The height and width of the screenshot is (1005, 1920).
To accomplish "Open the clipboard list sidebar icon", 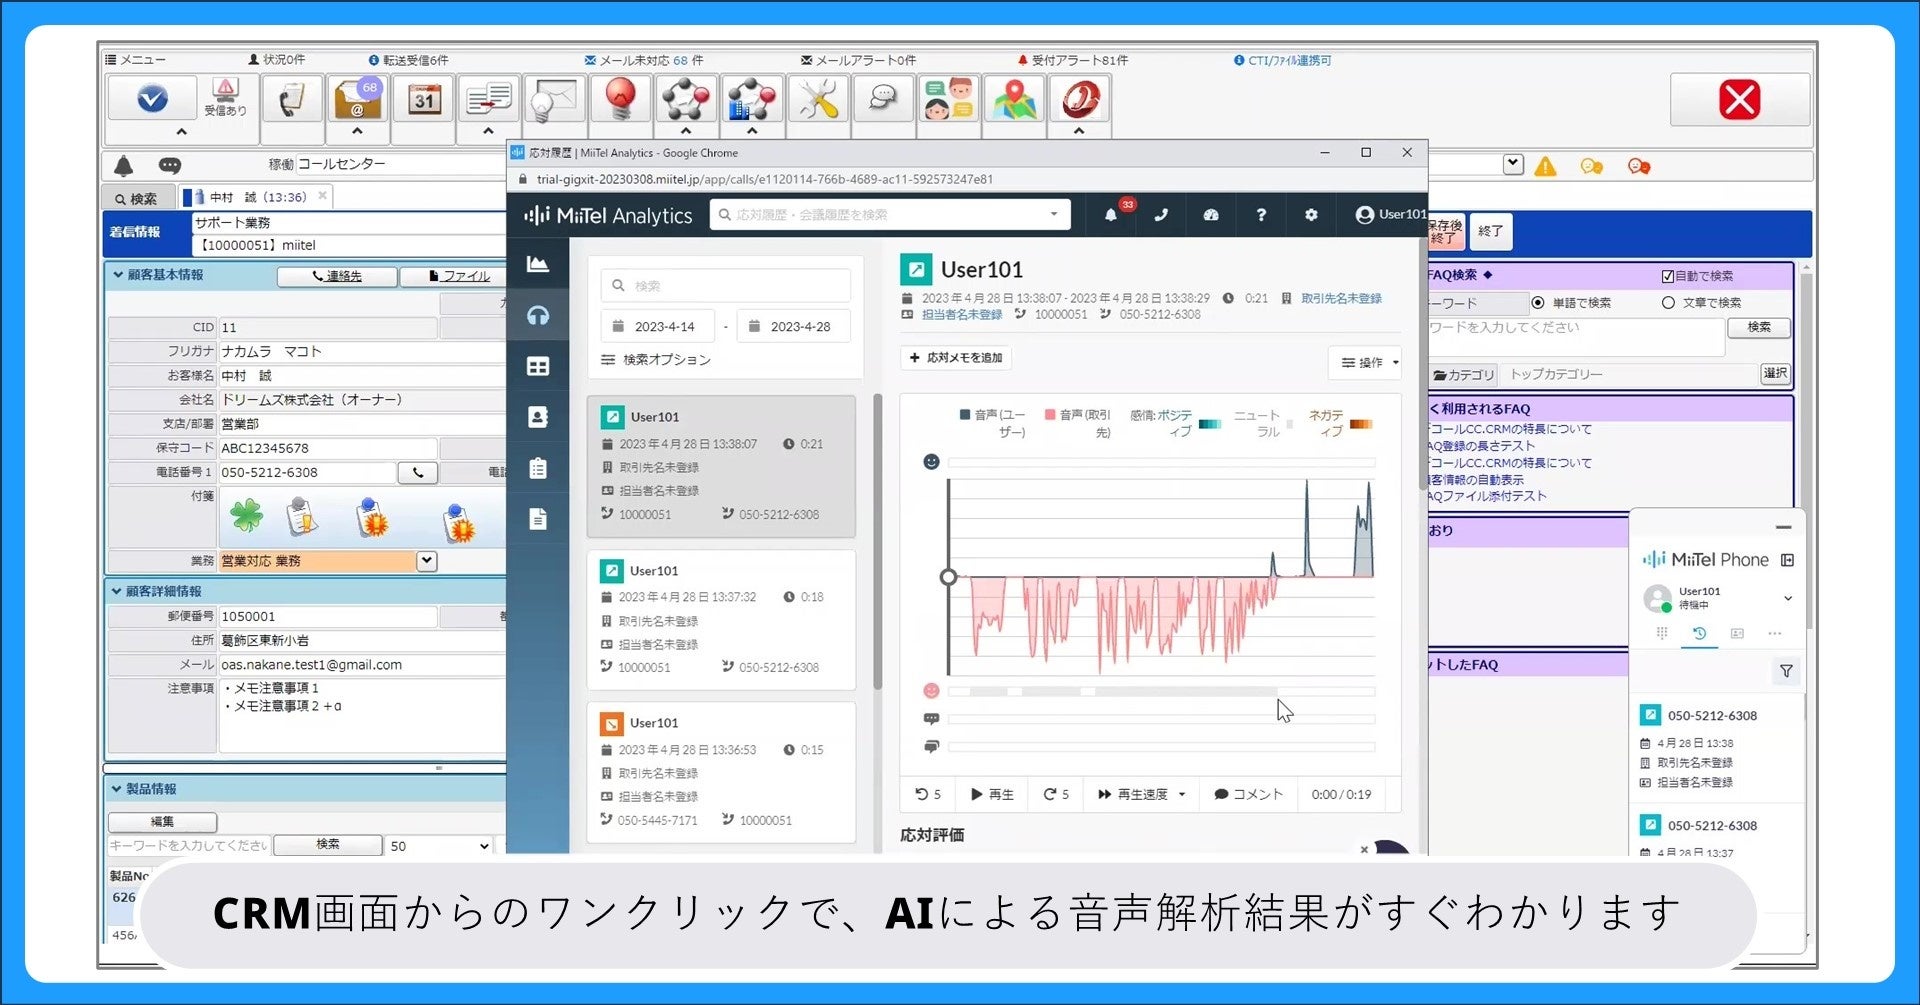I will click(x=538, y=468).
